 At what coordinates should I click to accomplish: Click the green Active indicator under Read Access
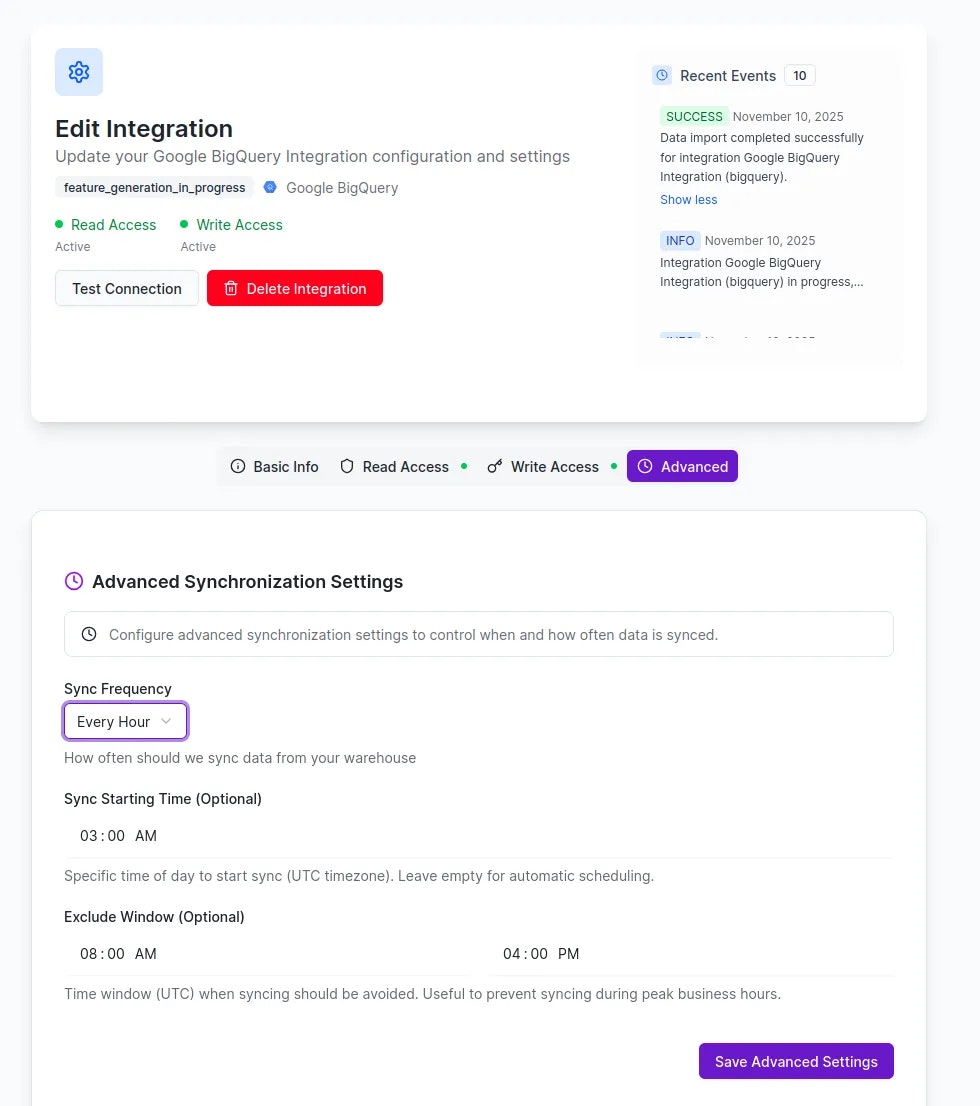click(61, 225)
